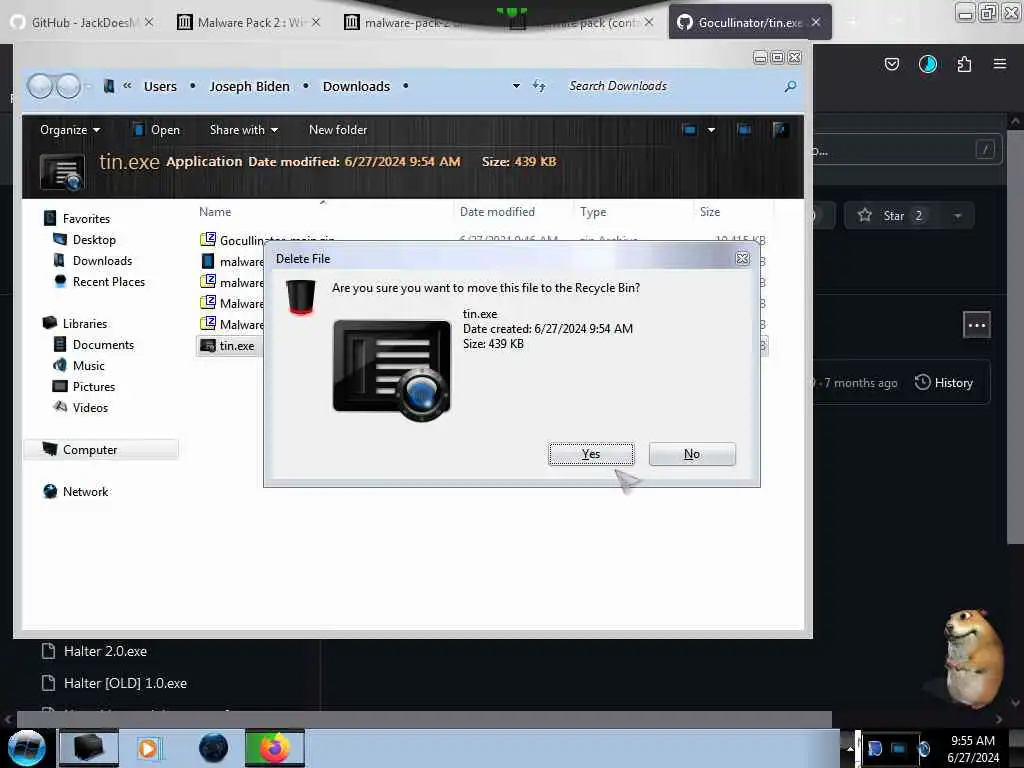Click the refresh icon beside address bar
The width and height of the screenshot is (1024, 768).
pos(539,86)
